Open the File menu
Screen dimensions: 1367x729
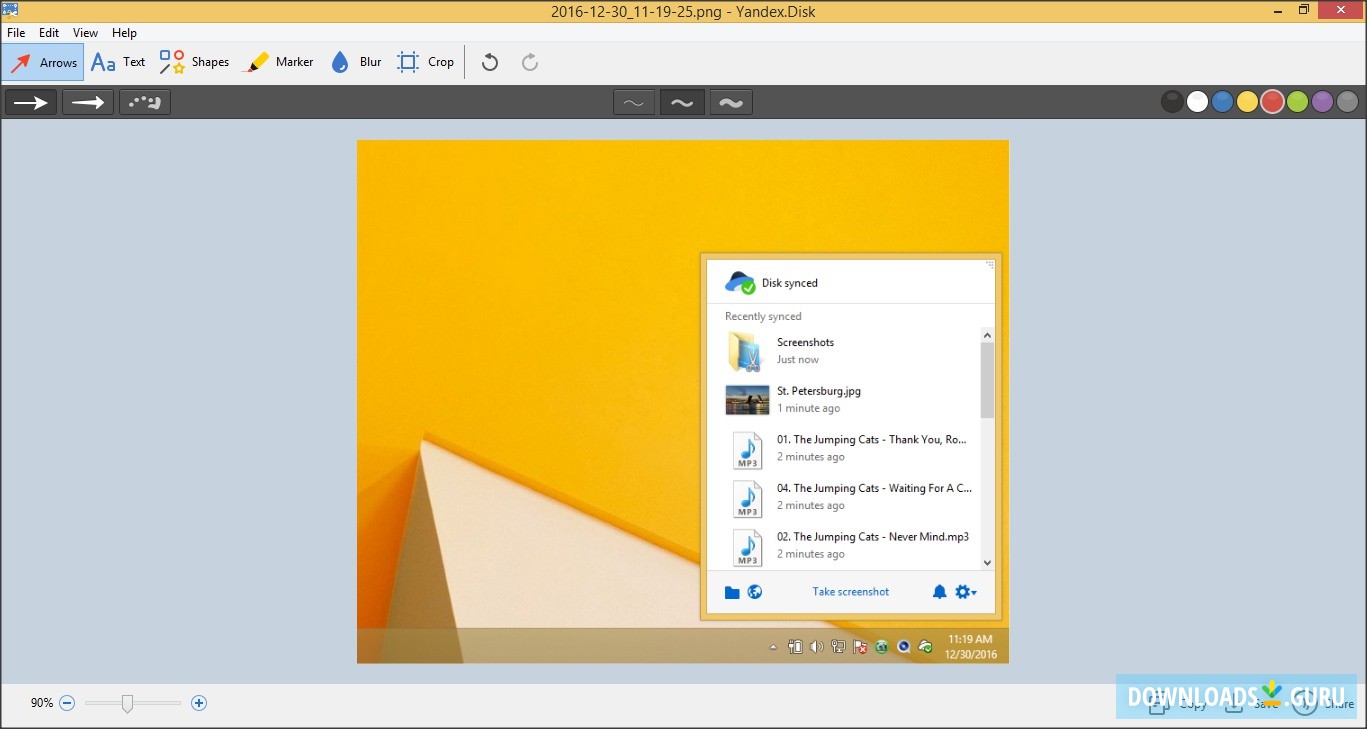(16, 33)
